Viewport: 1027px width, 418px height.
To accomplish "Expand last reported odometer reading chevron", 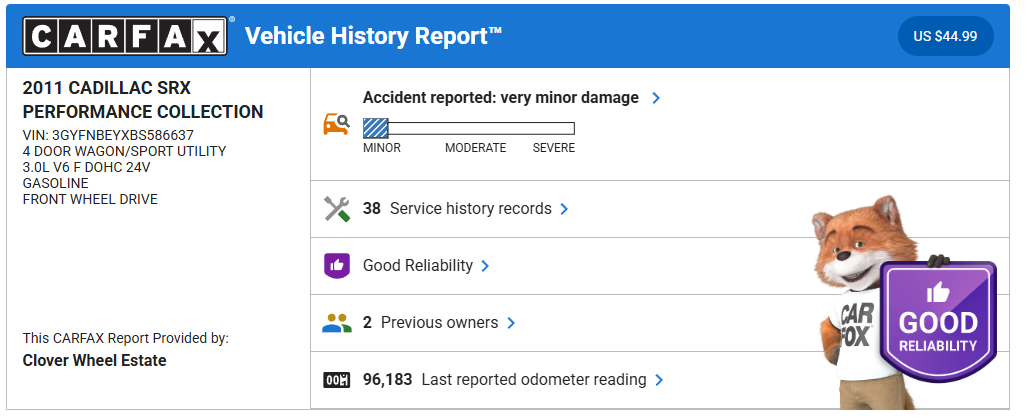I will tap(659, 380).
